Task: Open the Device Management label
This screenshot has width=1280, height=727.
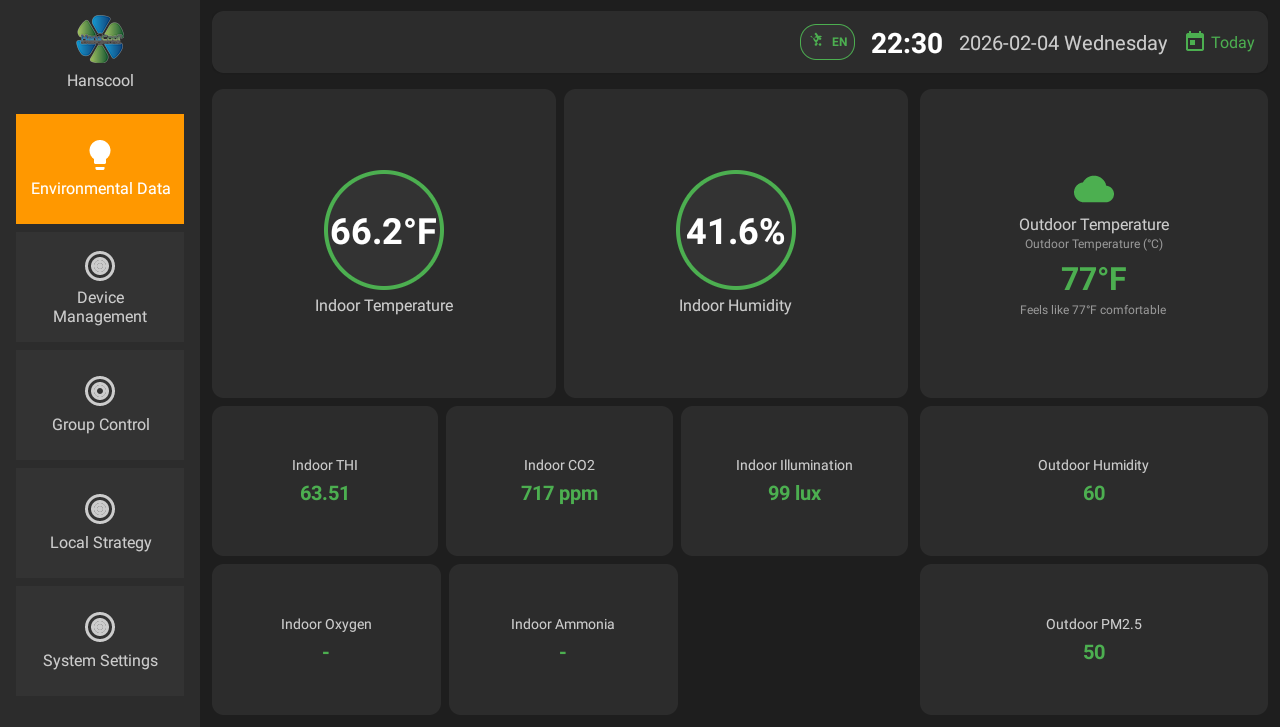Action: 100,307
